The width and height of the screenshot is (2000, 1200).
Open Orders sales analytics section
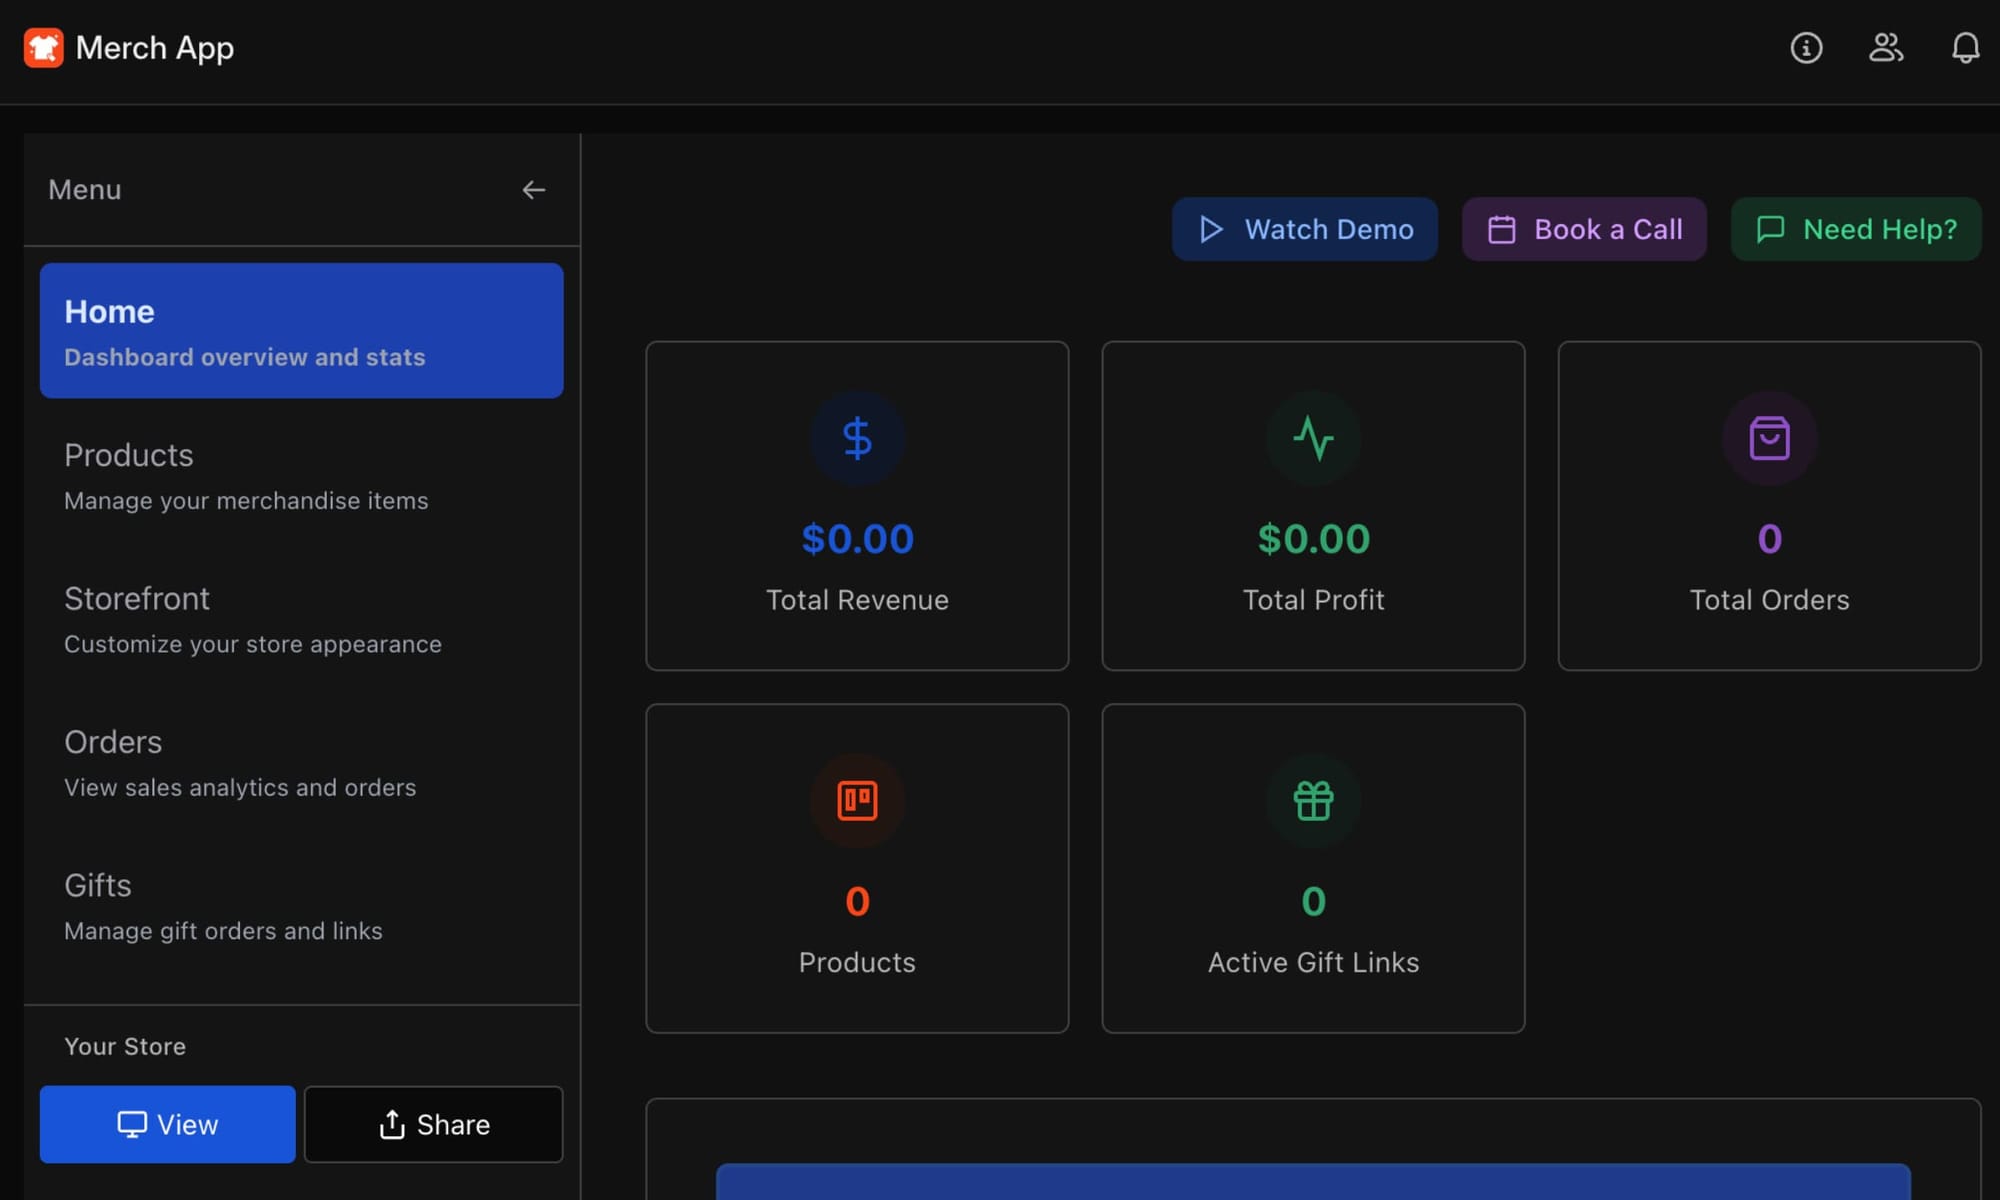(301, 762)
